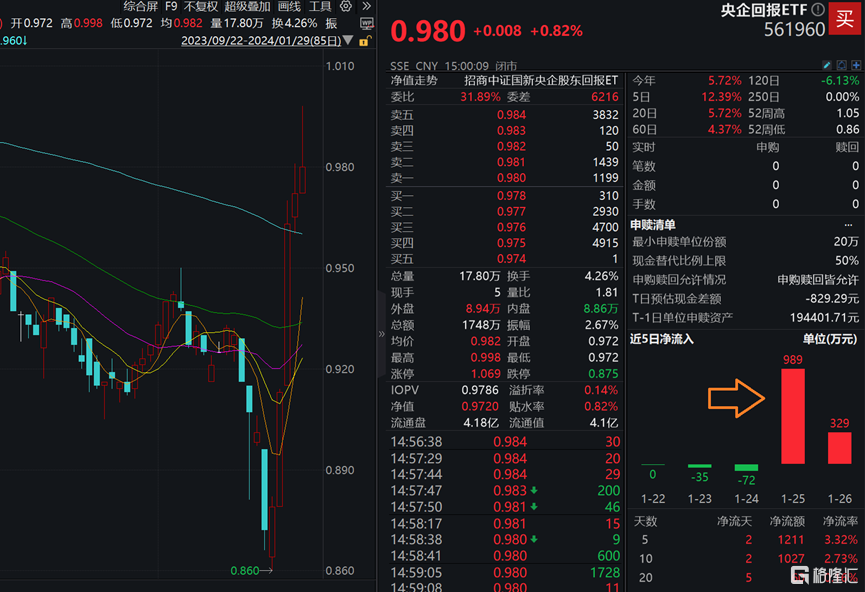Click the 买五 bid price 0.974
Image resolution: width=865 pixels, height=592 pixels.
pos(511,259)
